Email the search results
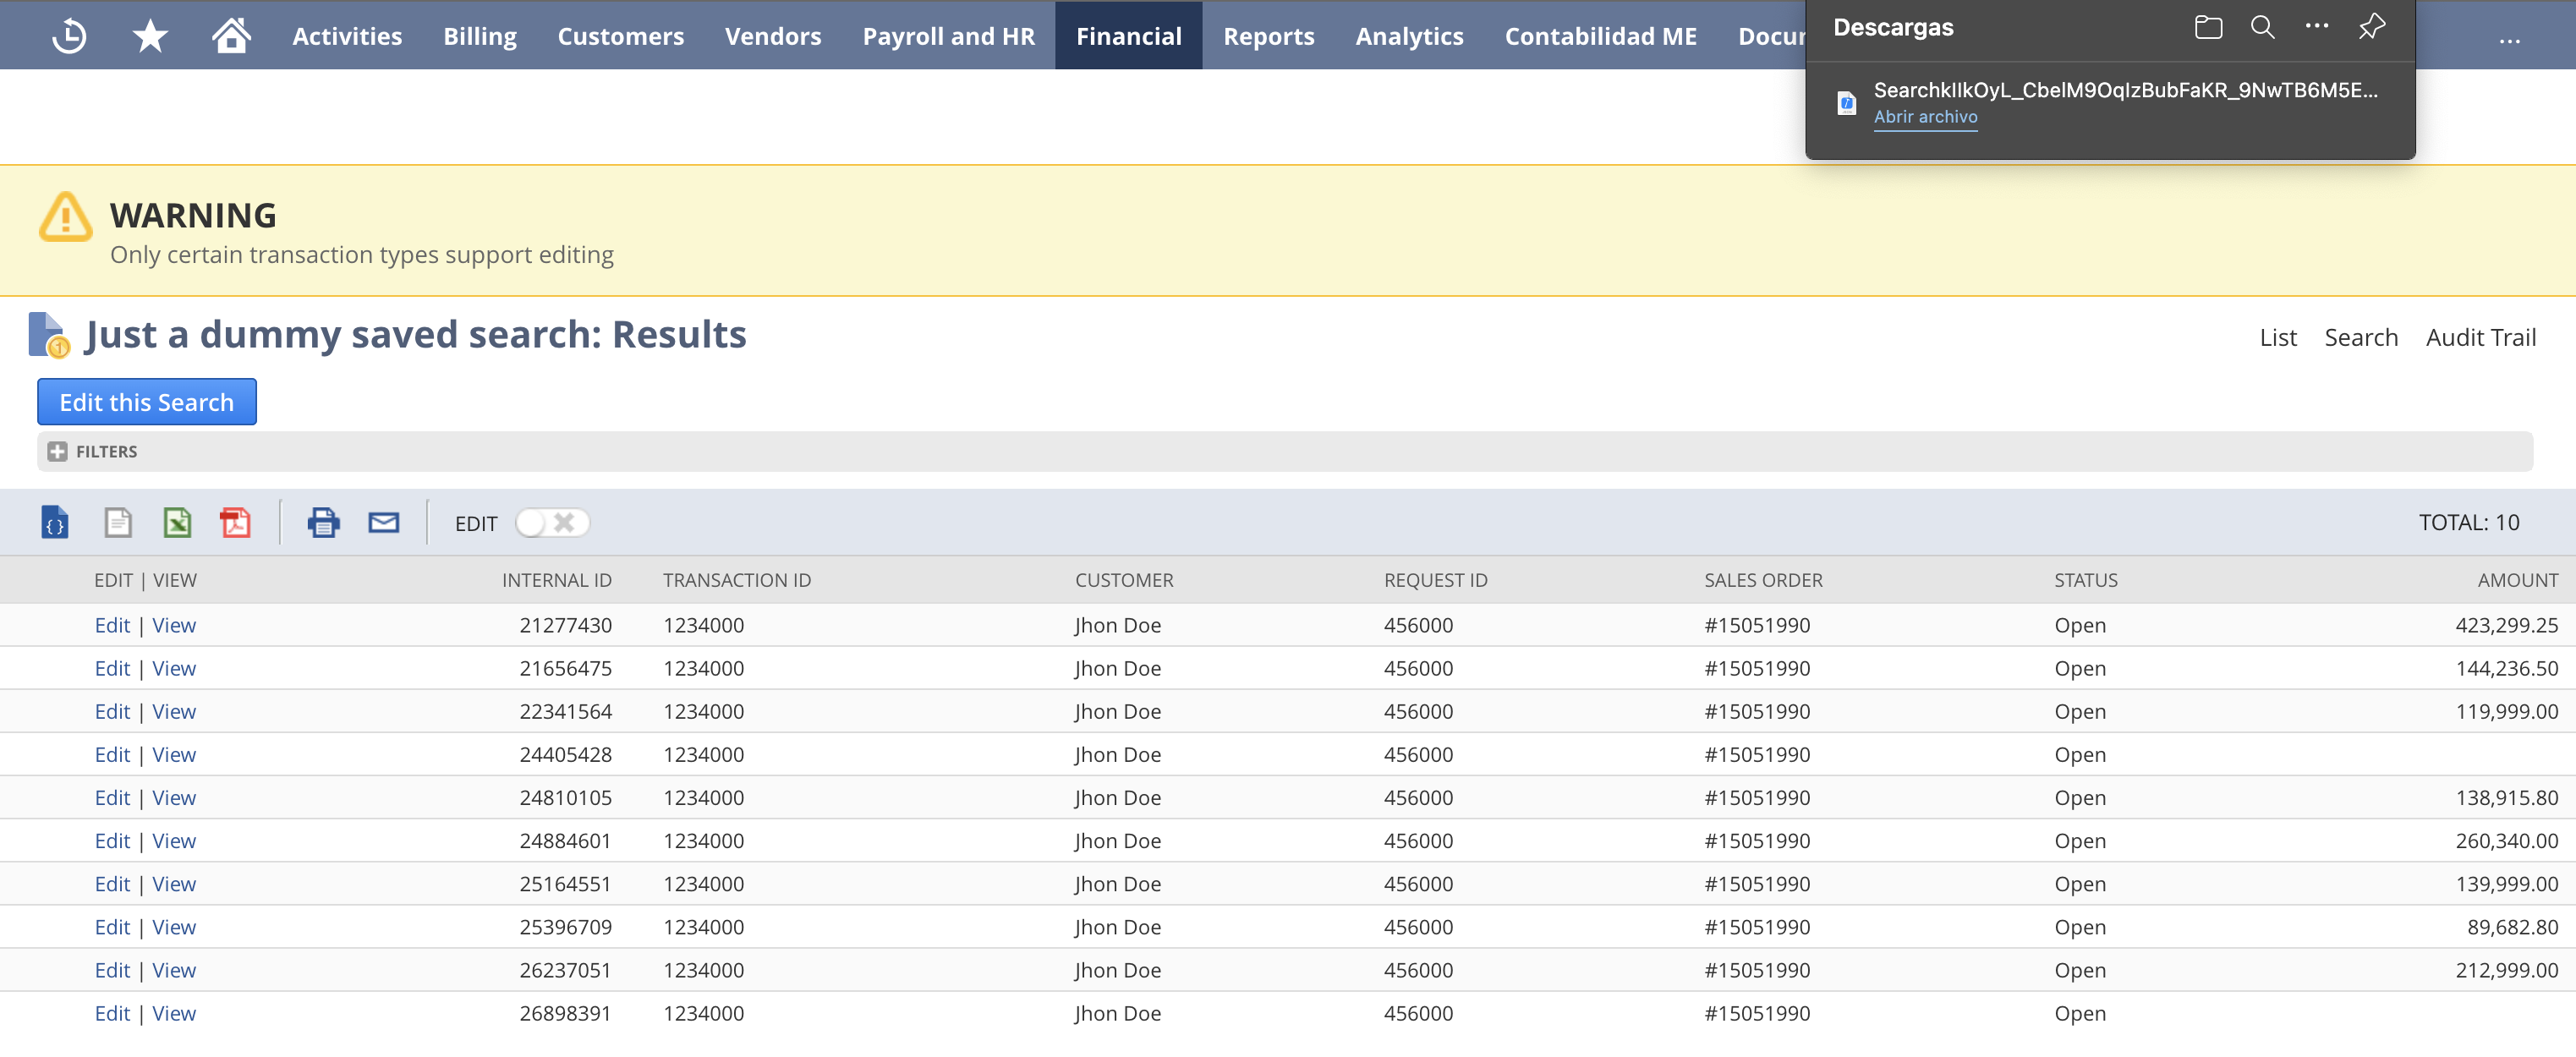This screenshot has height=1057, width=2576. click(383, 521)
